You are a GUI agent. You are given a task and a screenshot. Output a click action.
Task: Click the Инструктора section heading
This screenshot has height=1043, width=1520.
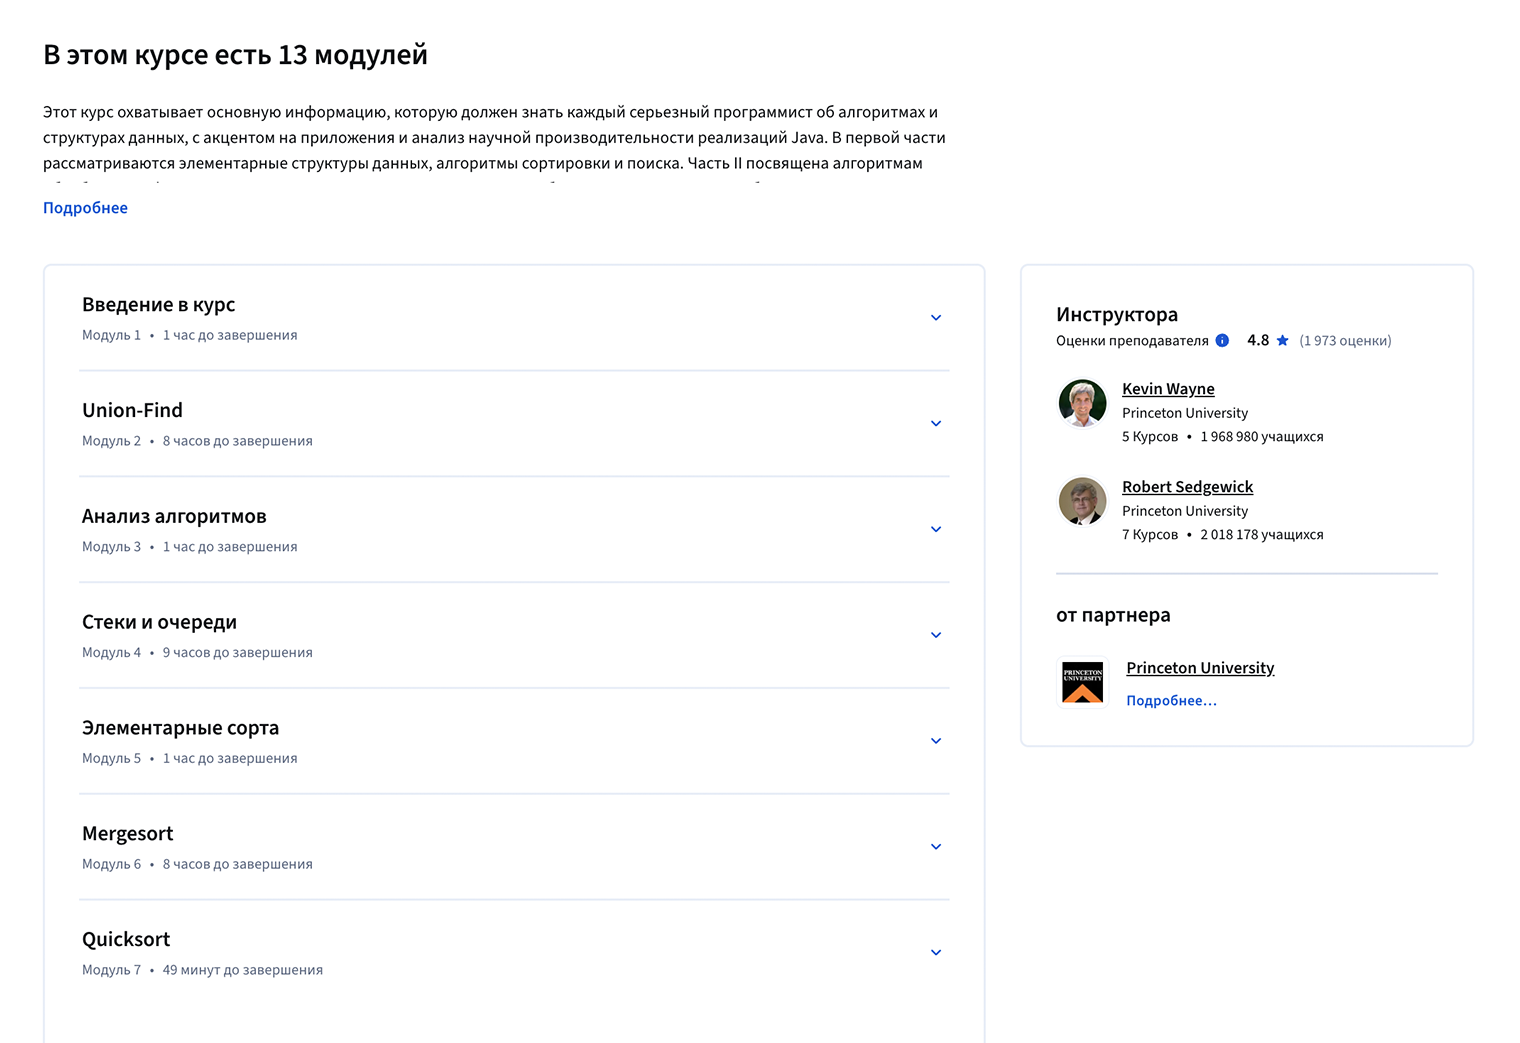[1116, 313]
